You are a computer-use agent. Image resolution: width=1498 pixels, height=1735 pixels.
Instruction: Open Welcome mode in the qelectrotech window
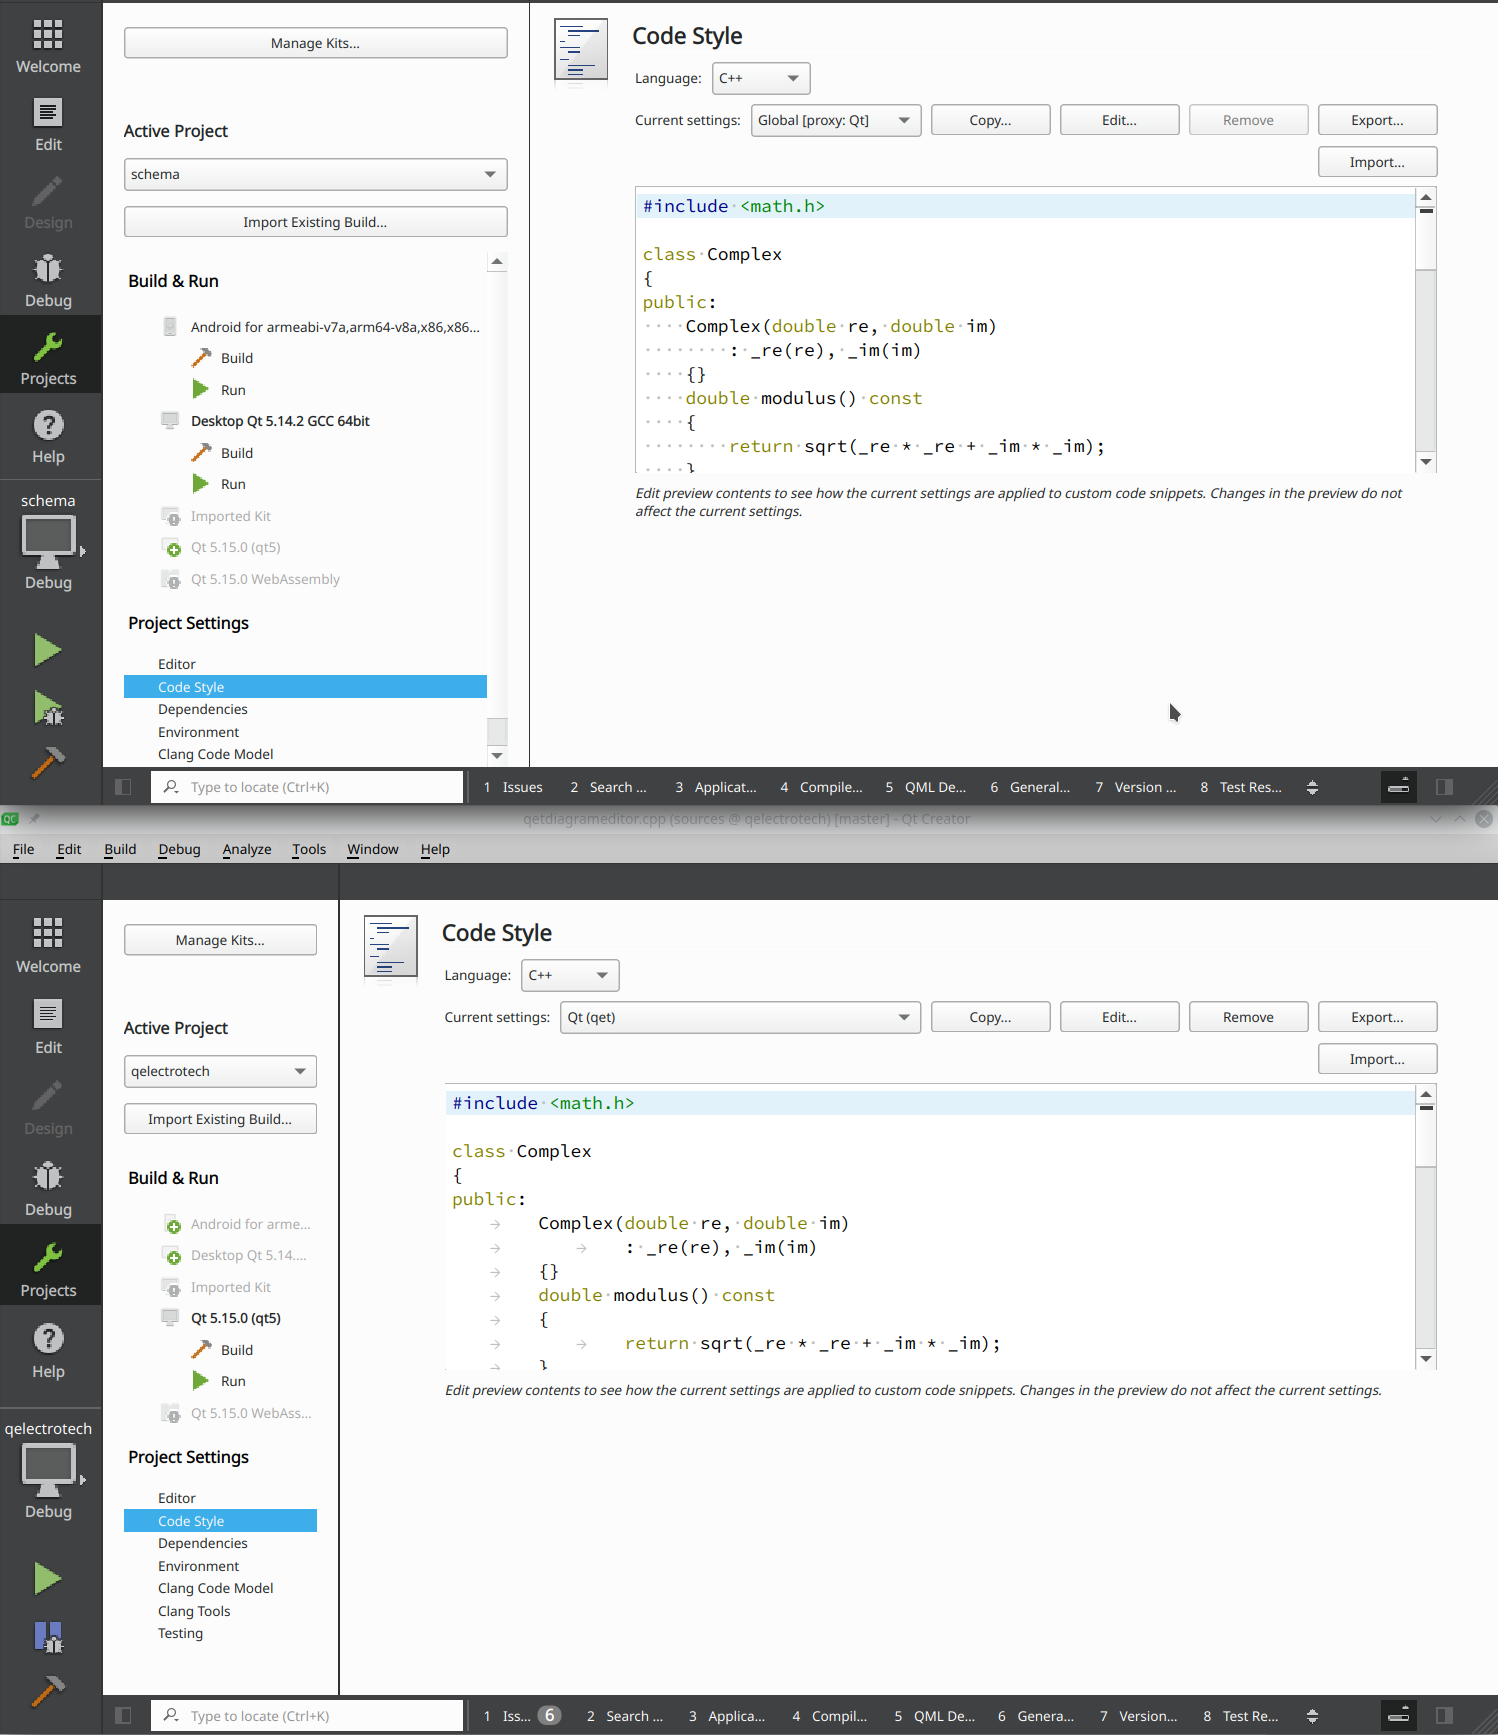coord(48,945)
